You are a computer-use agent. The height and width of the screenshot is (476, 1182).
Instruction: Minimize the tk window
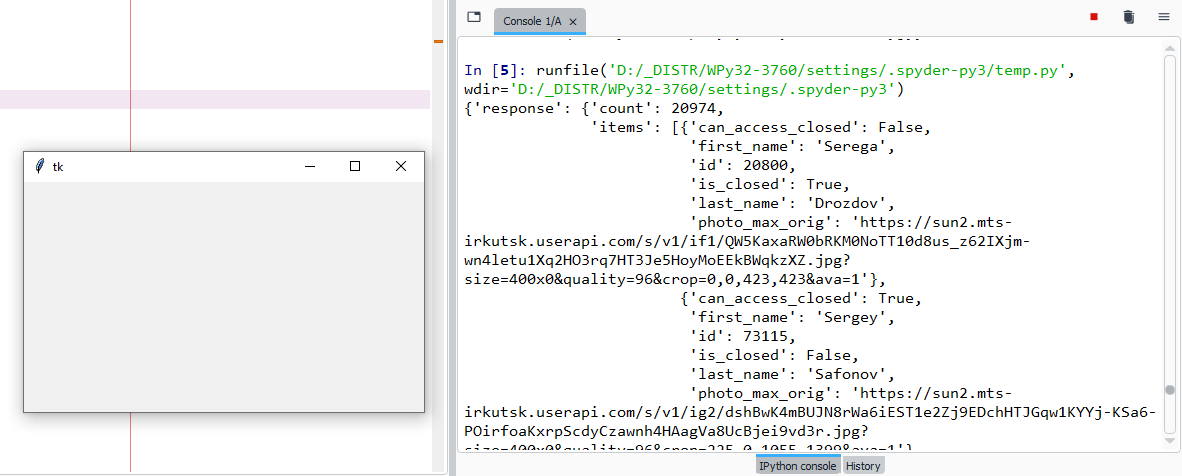(310, 167)
